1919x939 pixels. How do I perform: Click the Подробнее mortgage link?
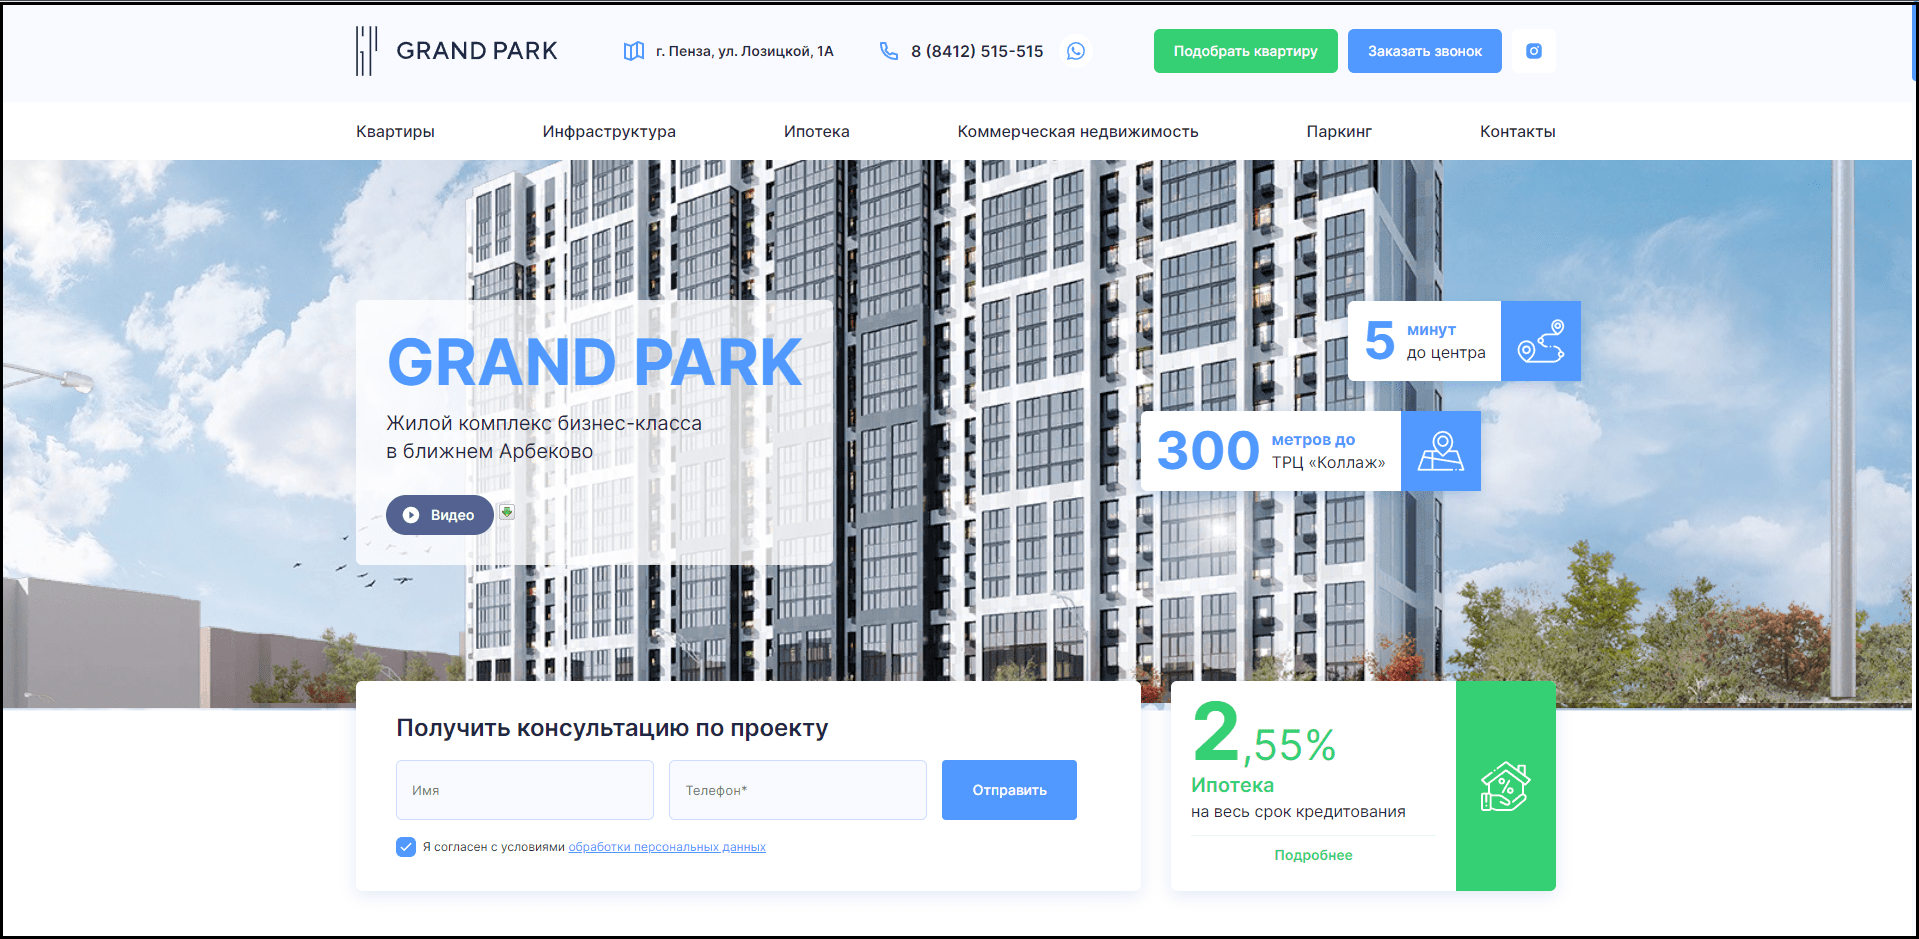coord(1313,855)
